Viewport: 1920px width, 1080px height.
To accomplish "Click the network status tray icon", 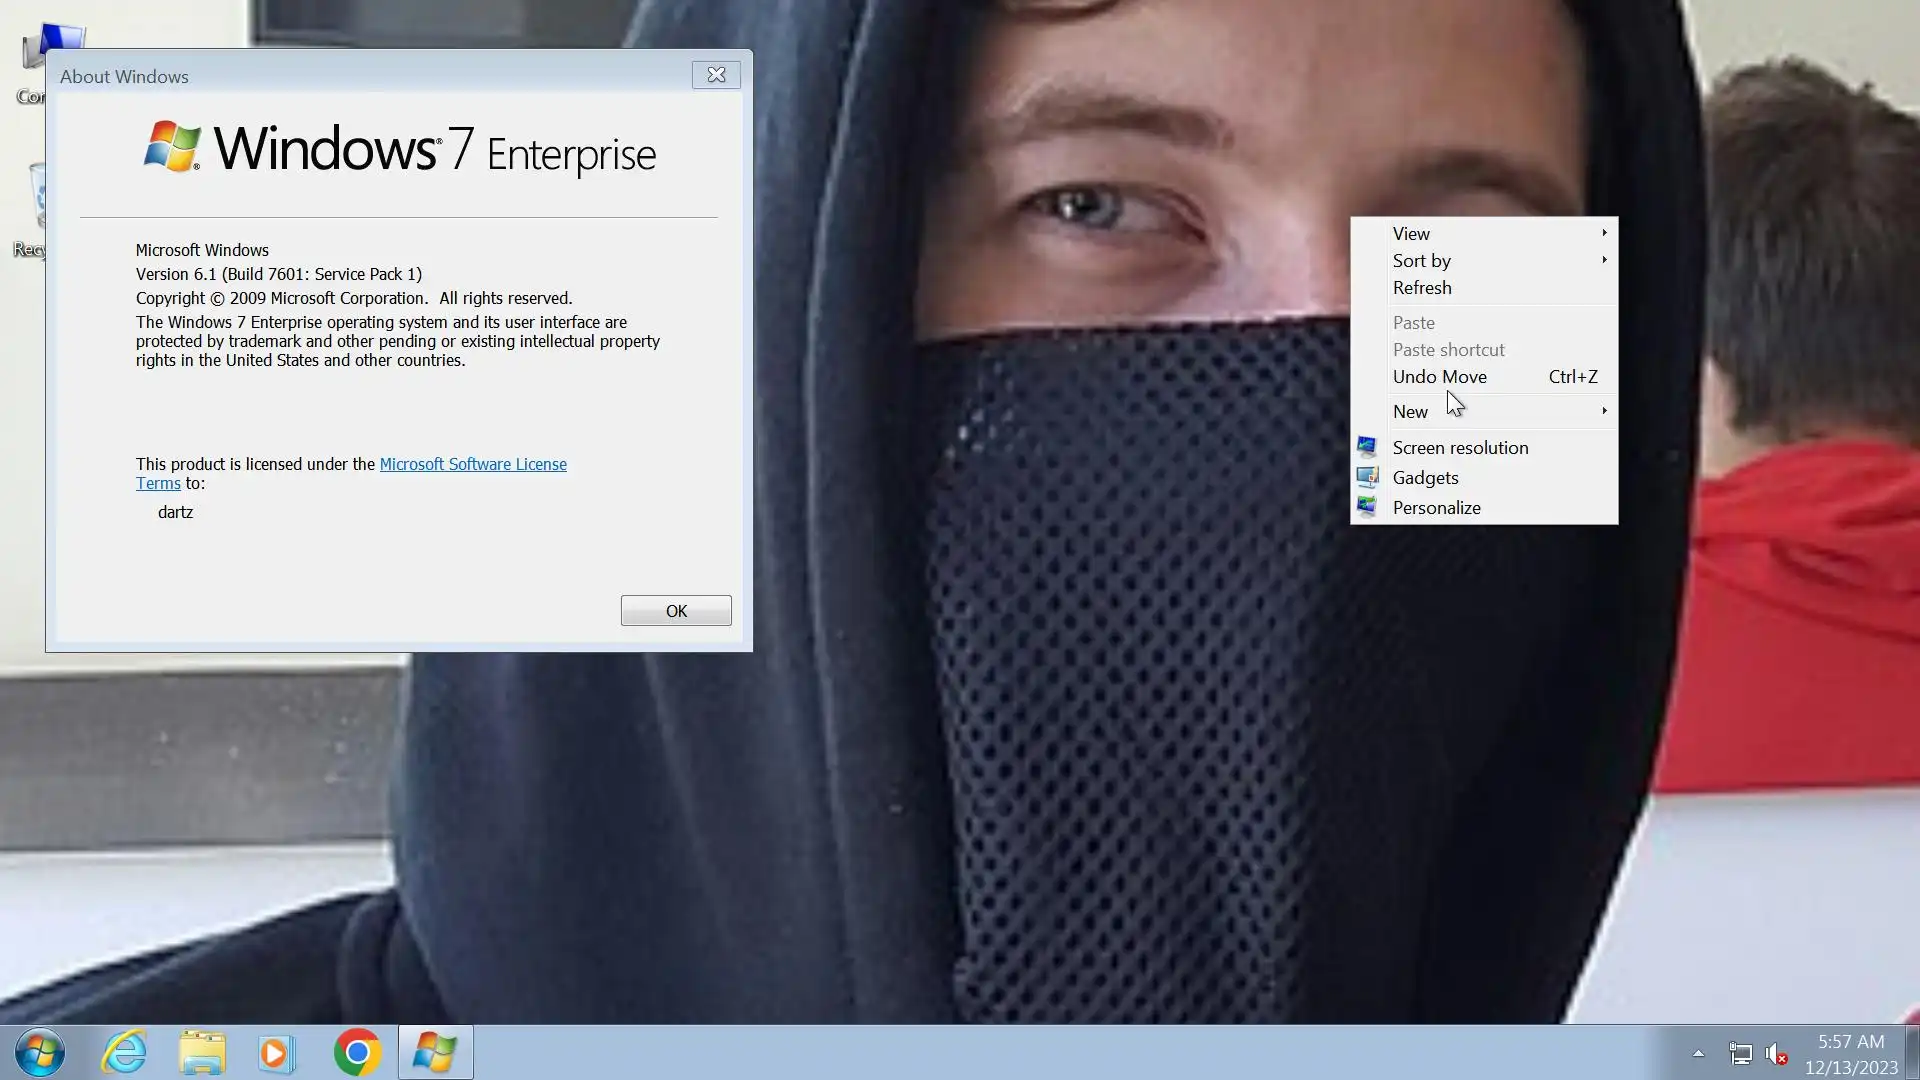I will [x=1740, y=1053].
